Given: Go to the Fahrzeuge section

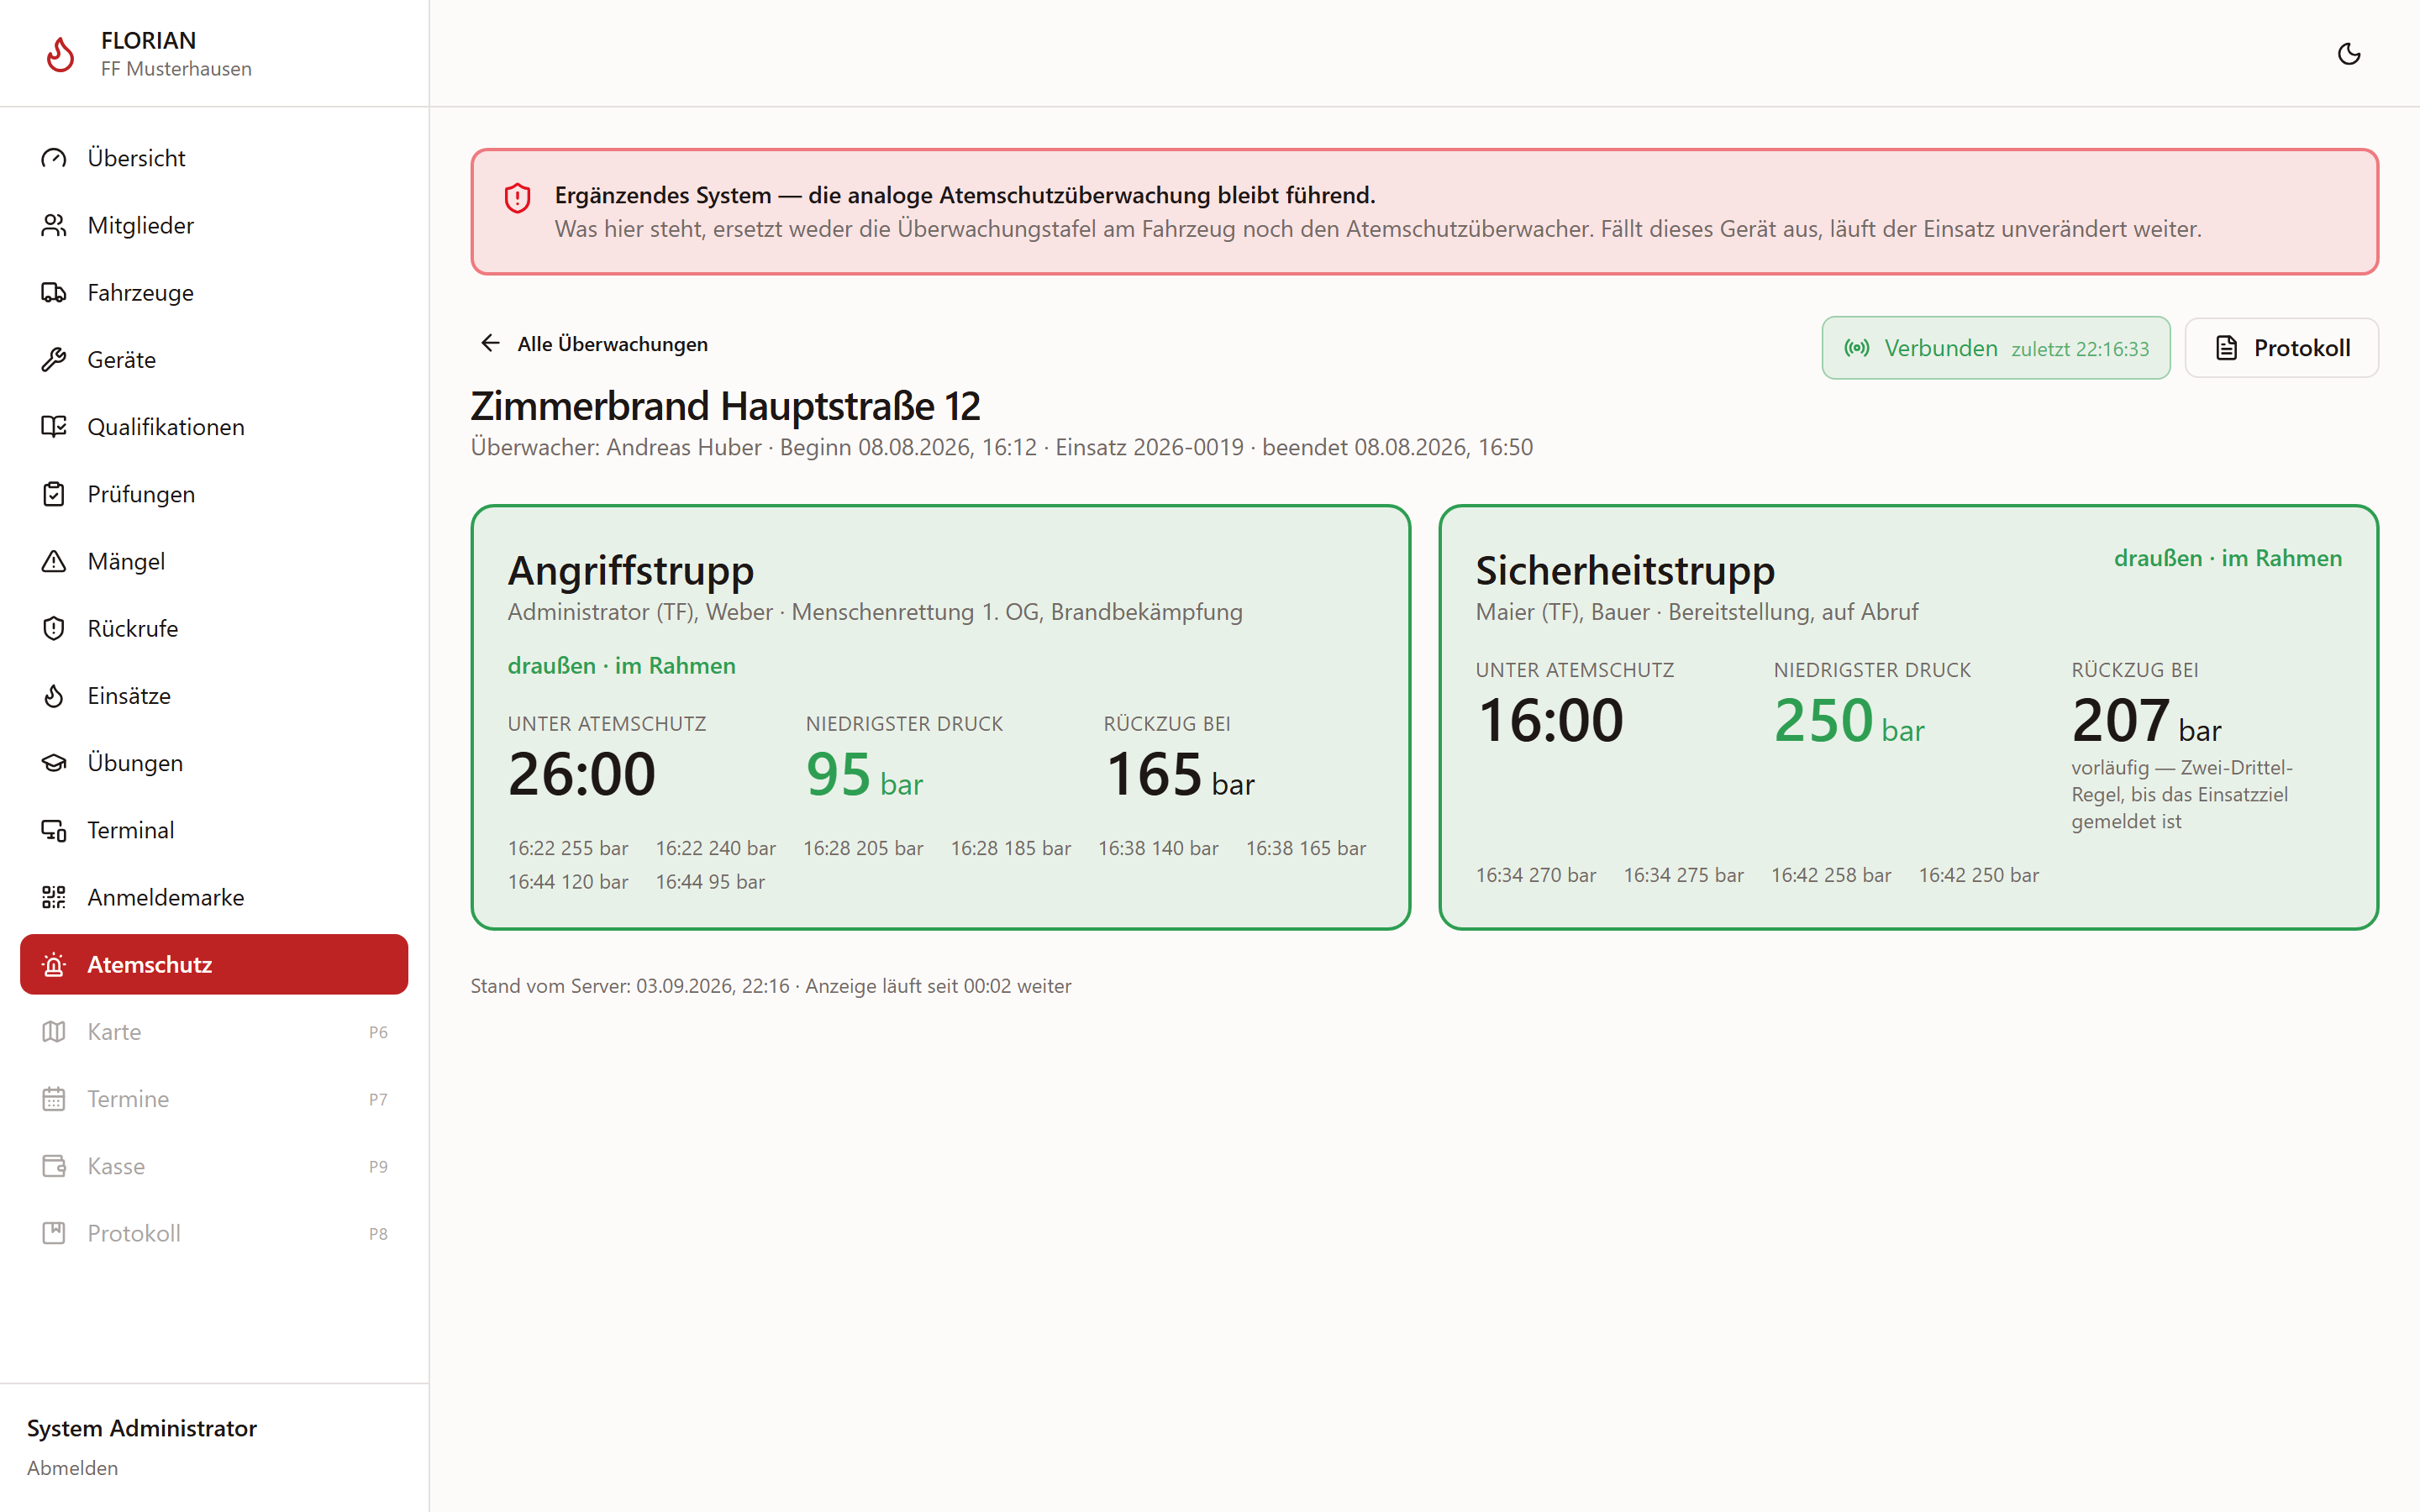Looking at the screenshot, I should (214, 292).
